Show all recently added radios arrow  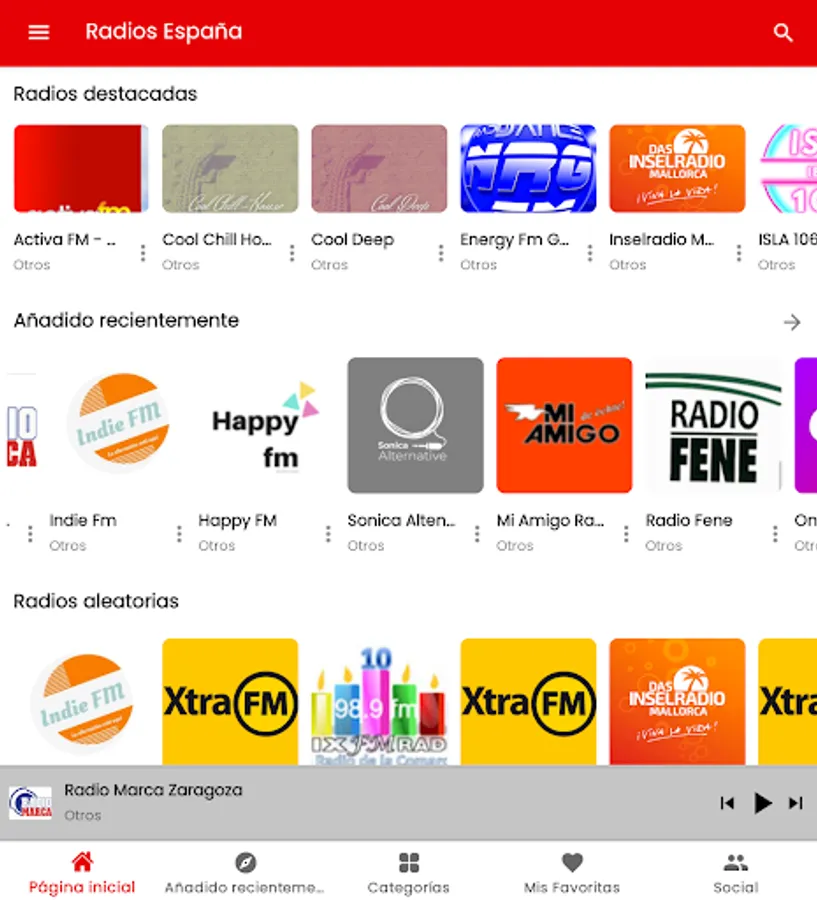792,322
